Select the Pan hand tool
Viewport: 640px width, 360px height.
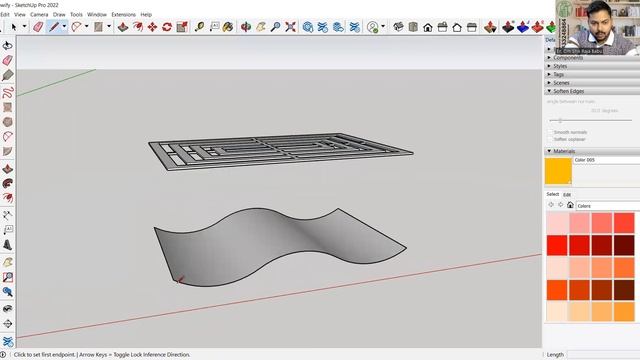tap(261, 27)
